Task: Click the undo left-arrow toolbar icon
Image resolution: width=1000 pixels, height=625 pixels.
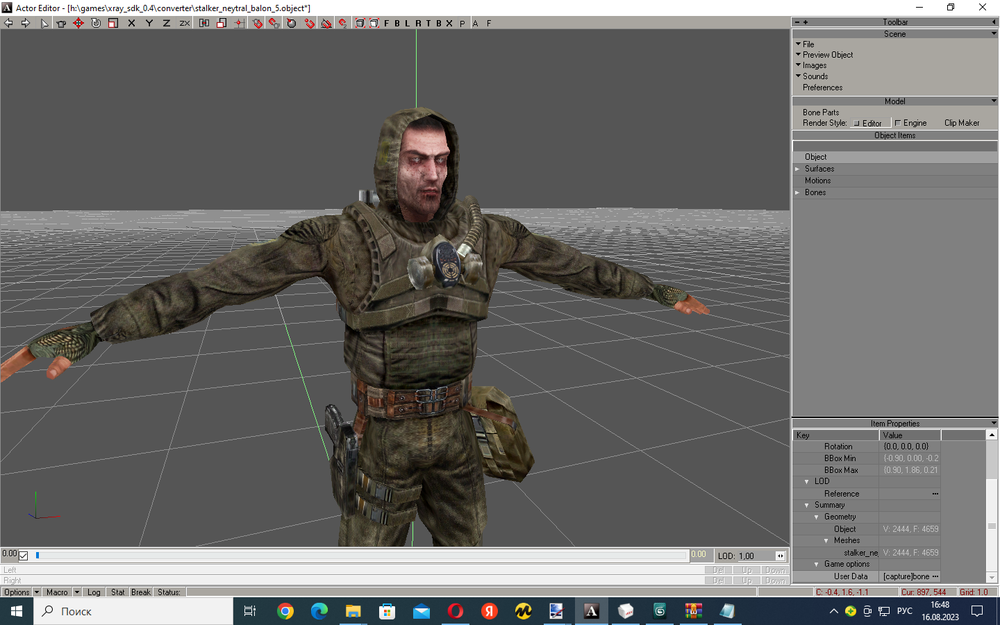Action: click(x=9, y=23)
